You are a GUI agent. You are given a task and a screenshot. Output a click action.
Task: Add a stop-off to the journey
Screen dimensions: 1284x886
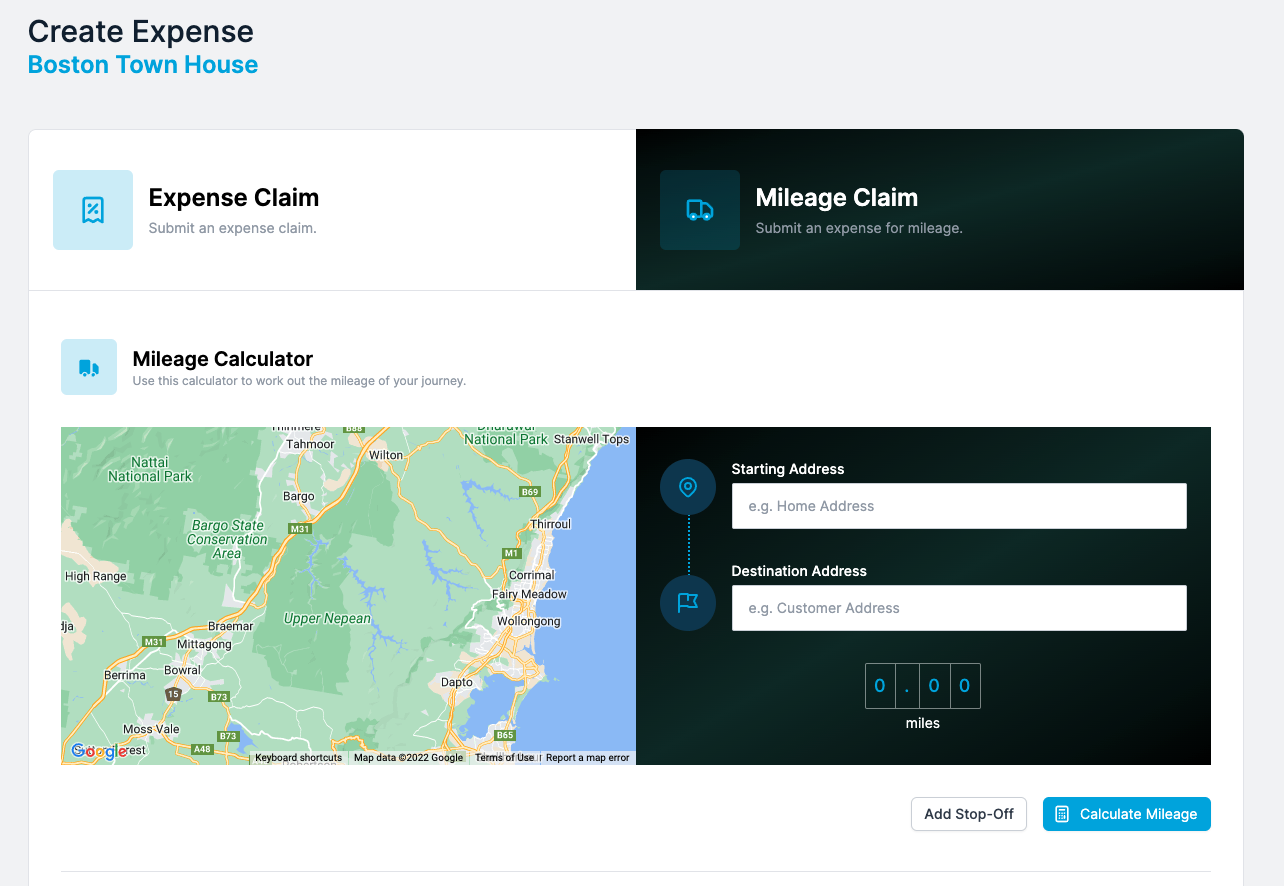969,814
